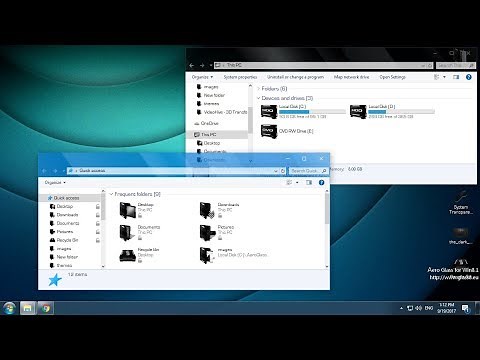Open view dropdown arrow in Quick access window
480x360 pixels.
(297, 182)
